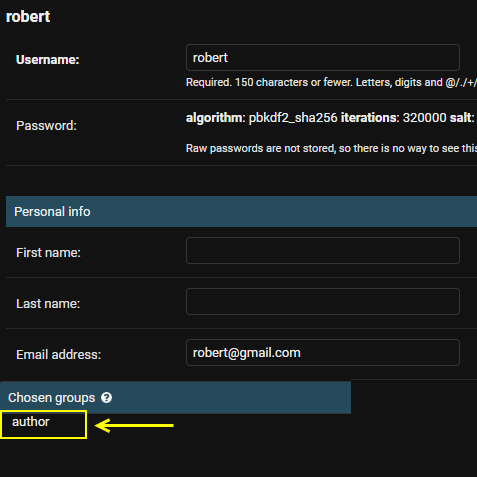477x477 pixels.
Task: Click the Required 150 characters help text
Action: [x=331, y=82]
